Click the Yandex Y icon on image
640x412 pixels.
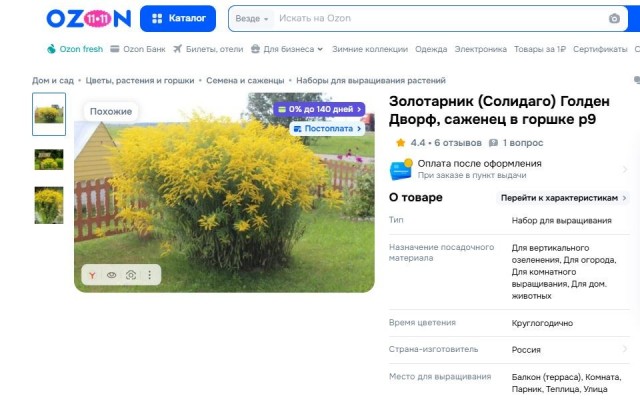[x=92, y=275]
